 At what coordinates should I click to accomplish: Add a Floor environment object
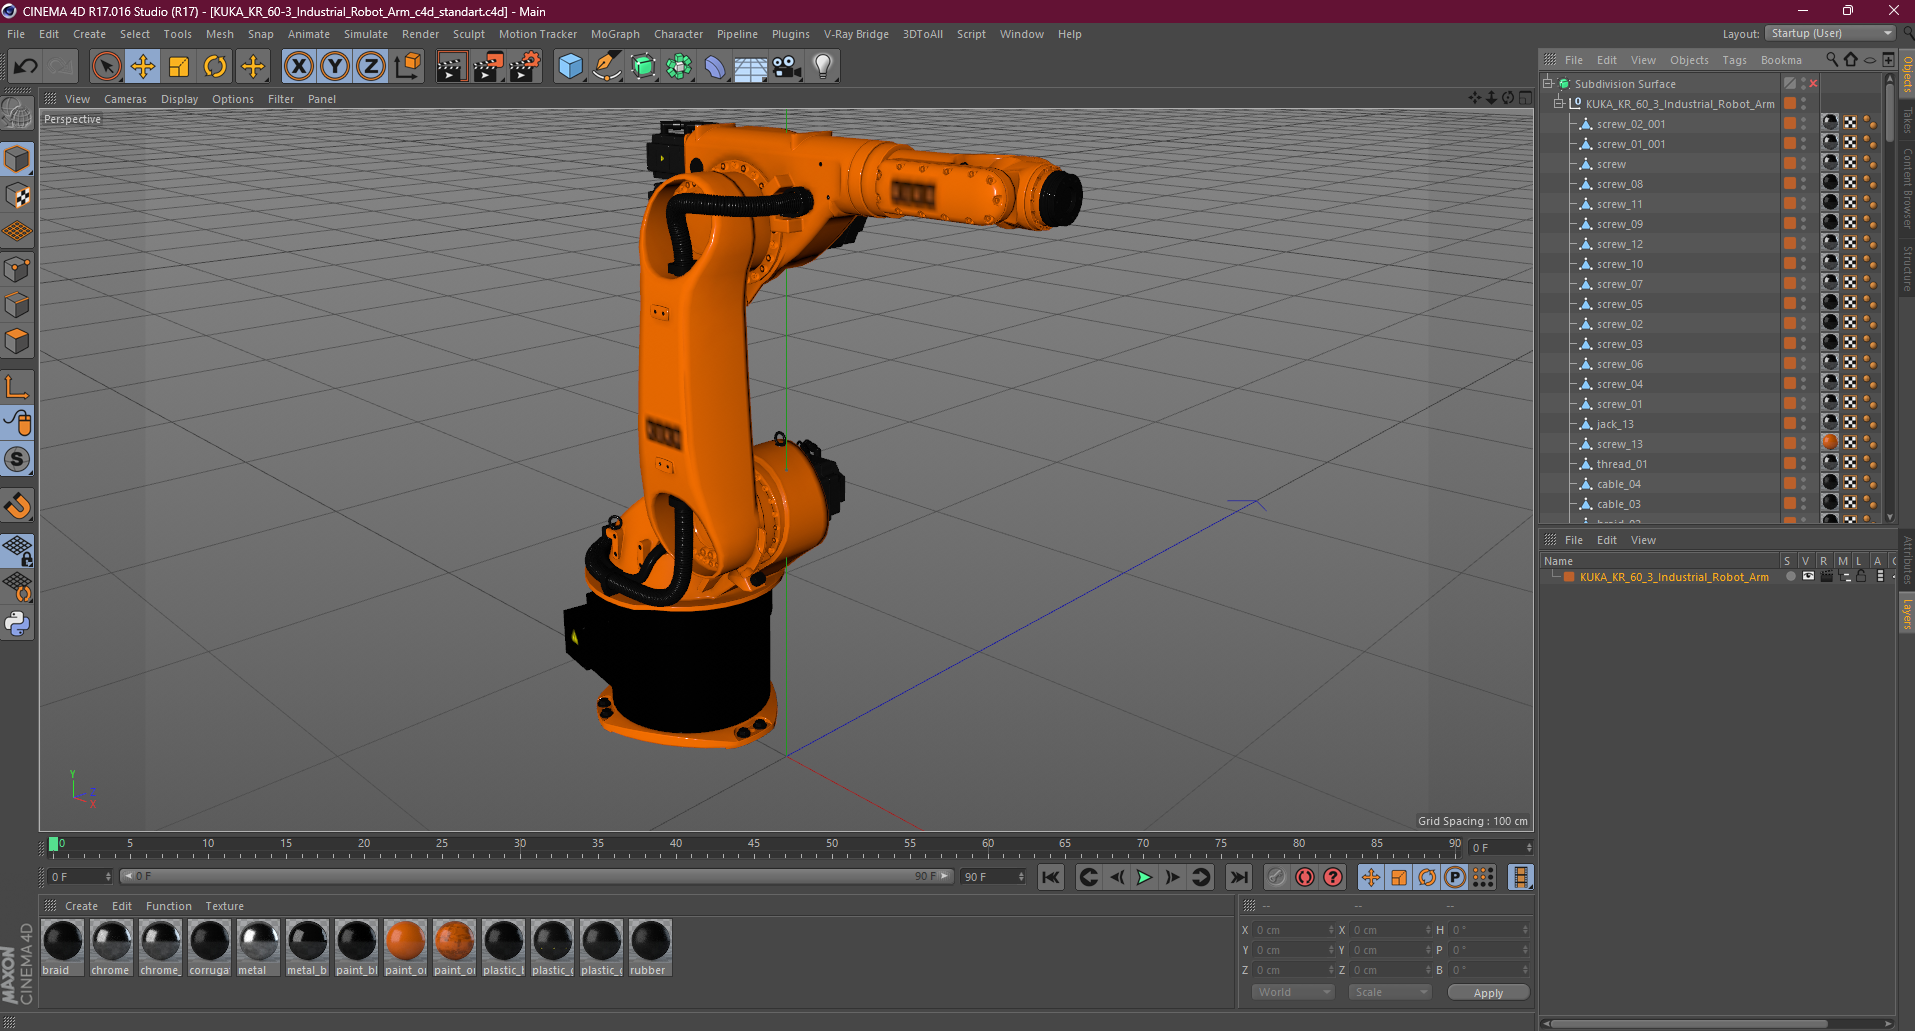pyautogui.click(x=751, y=67)
